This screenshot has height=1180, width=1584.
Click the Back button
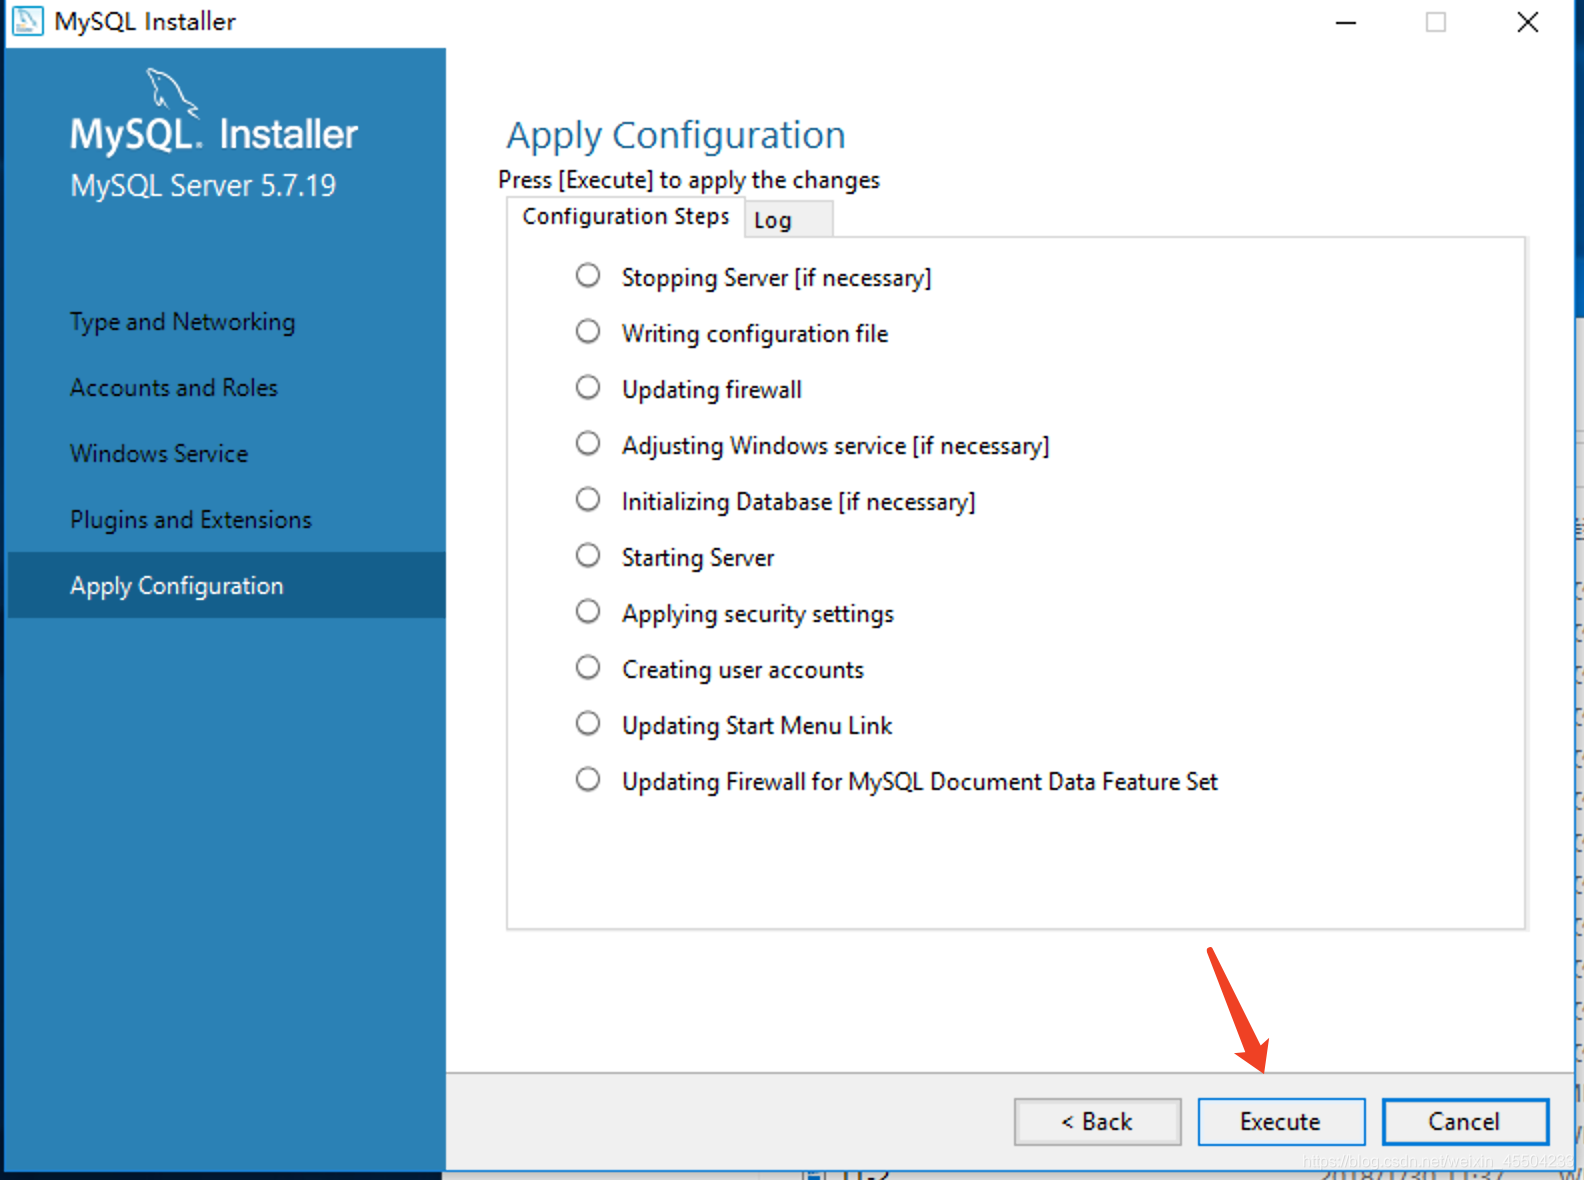(x=1097, y=1122)
